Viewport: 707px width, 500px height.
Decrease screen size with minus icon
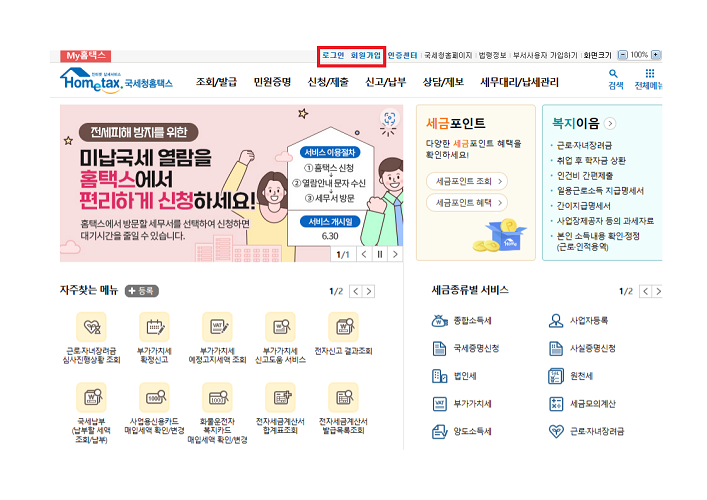[x=622, y=55]
